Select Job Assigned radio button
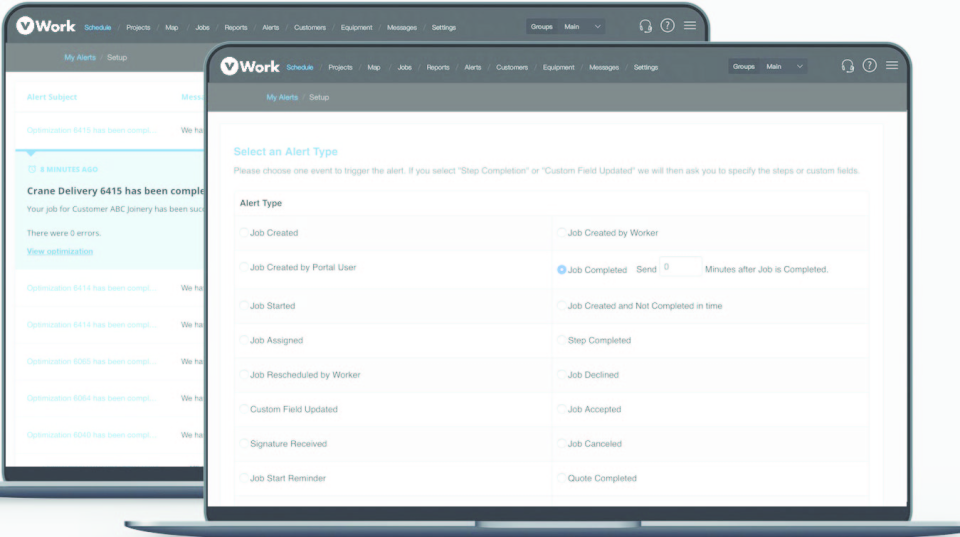The image size is (960, 537). (x=244, y=340)
